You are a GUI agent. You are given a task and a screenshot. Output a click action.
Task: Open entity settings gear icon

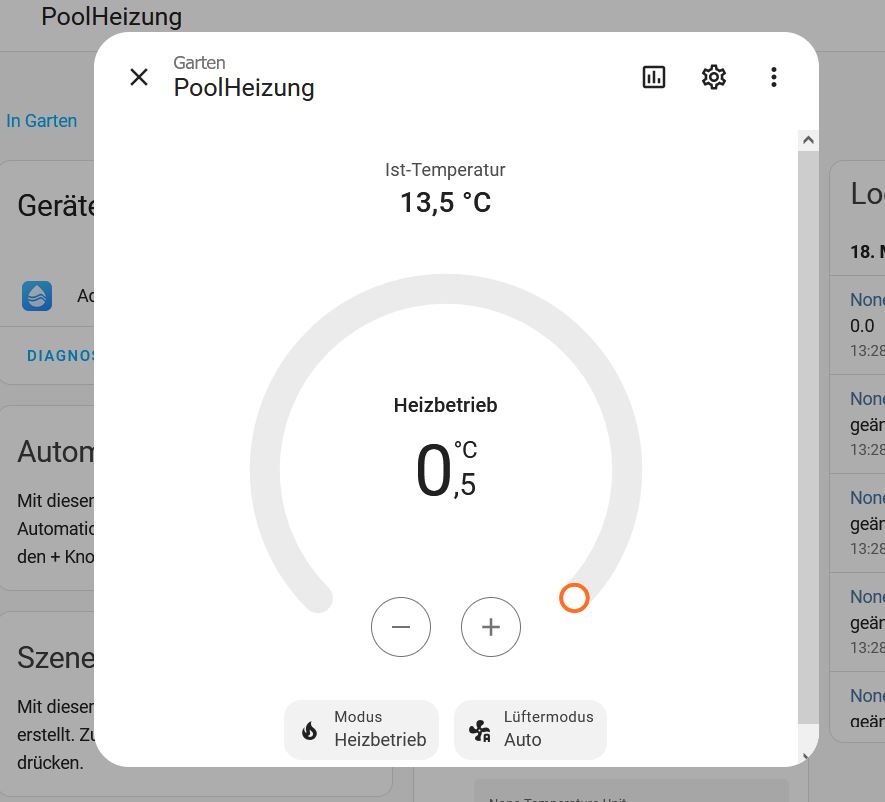point(713,77)
